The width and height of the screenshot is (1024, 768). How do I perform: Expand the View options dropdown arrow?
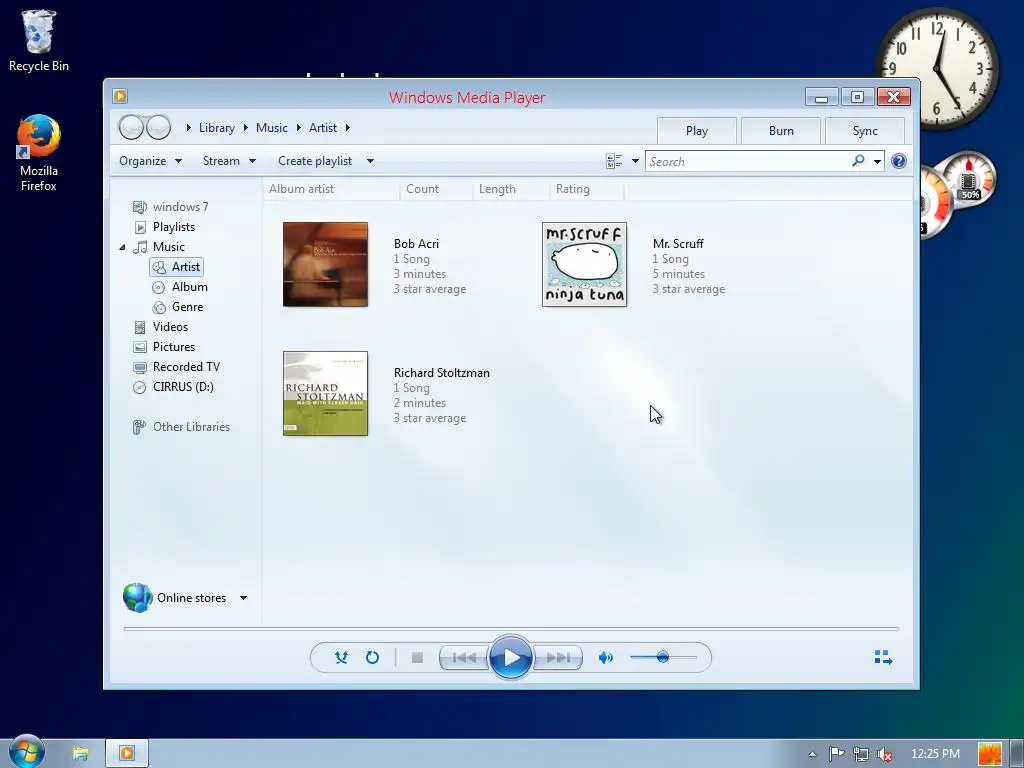pyautogui.click(x=635, y=161)
